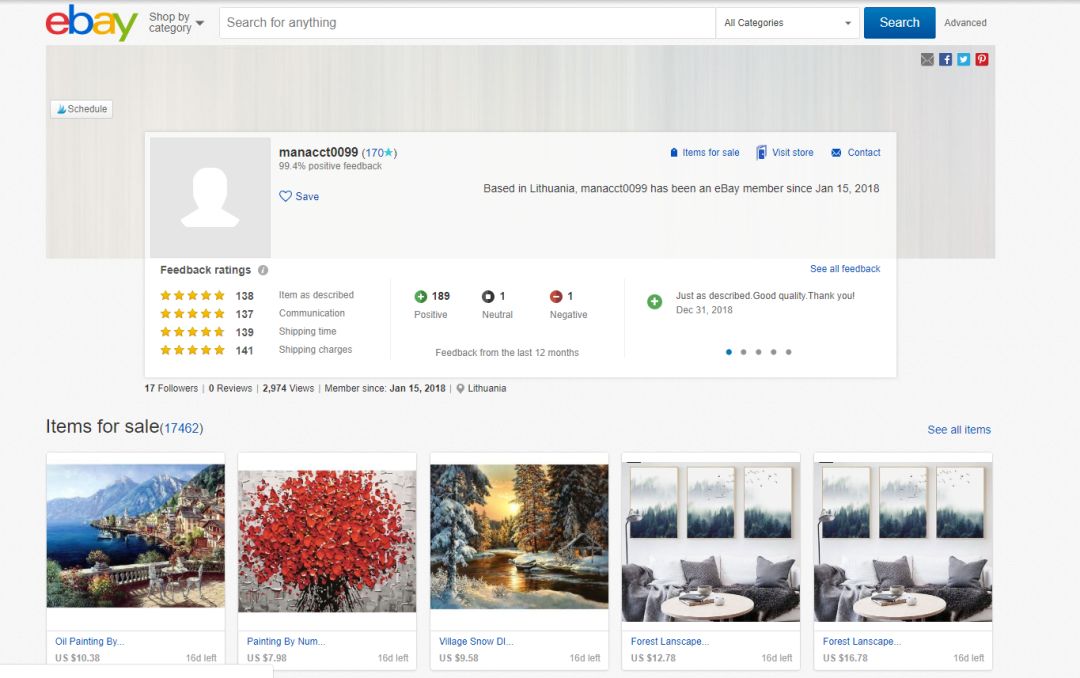Image resolution: width=1080 pixels, height=678 pixels.
Task: Click the Feedback ratings info icon
Action: point(263,270)
